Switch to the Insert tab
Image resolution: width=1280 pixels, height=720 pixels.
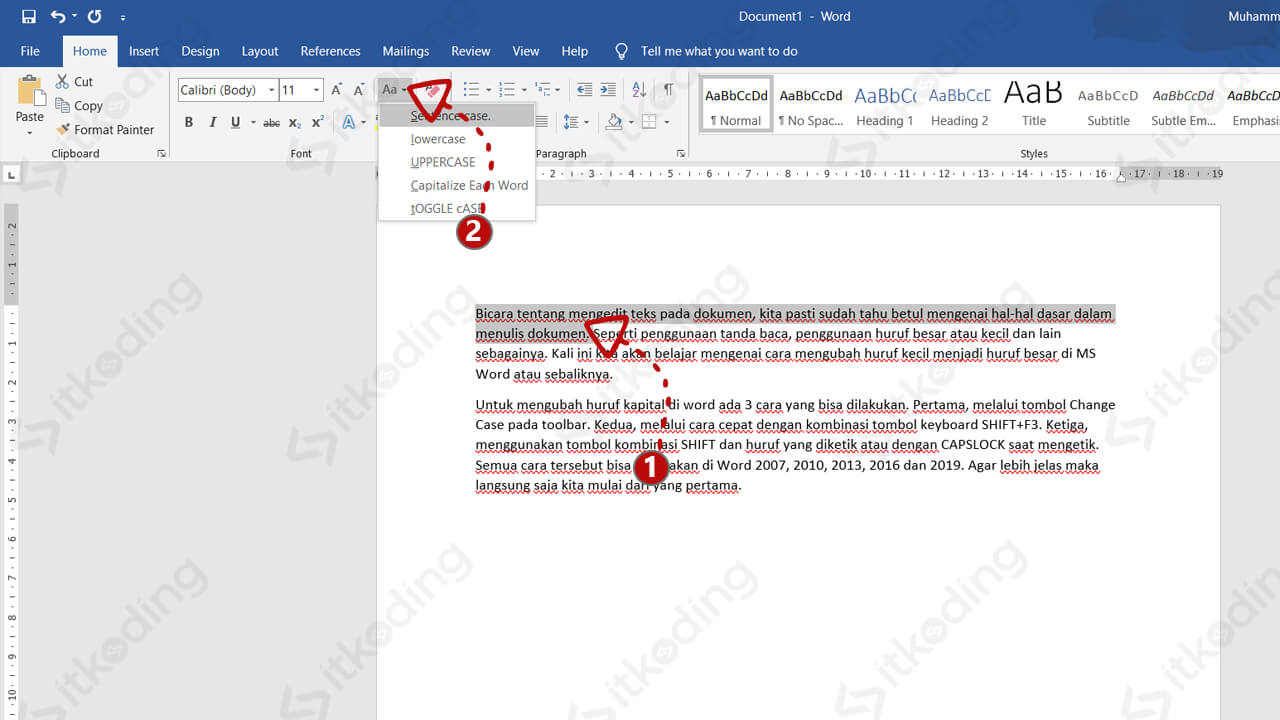[144, 51]
